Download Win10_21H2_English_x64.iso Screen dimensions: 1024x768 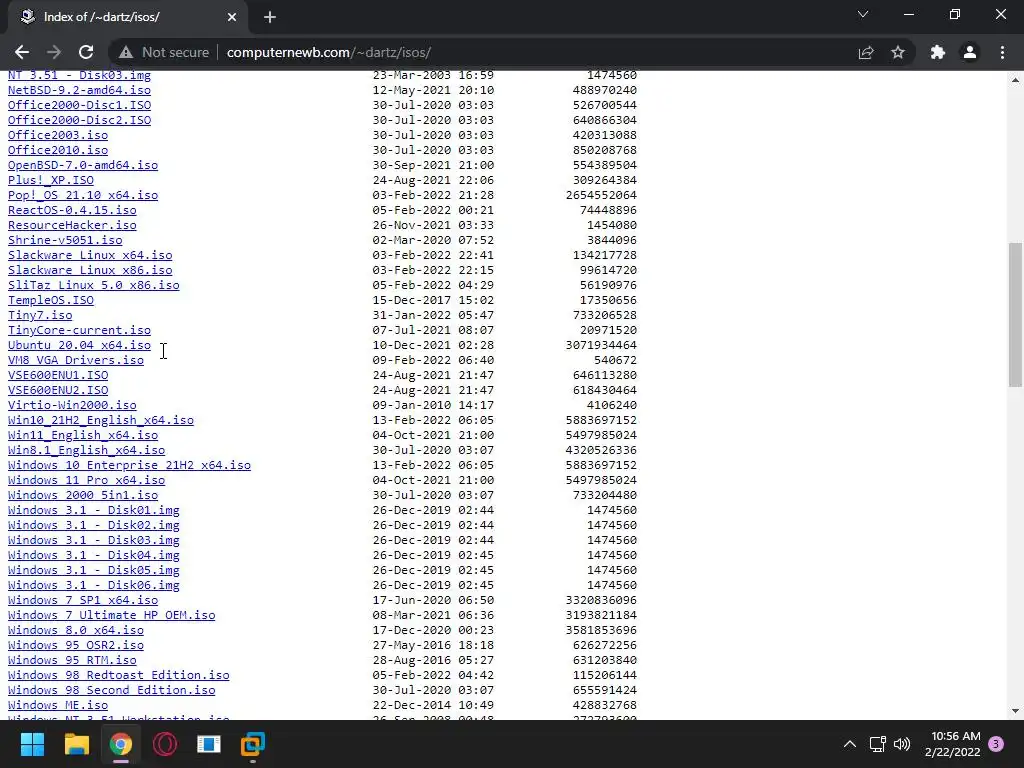[101, 421]
